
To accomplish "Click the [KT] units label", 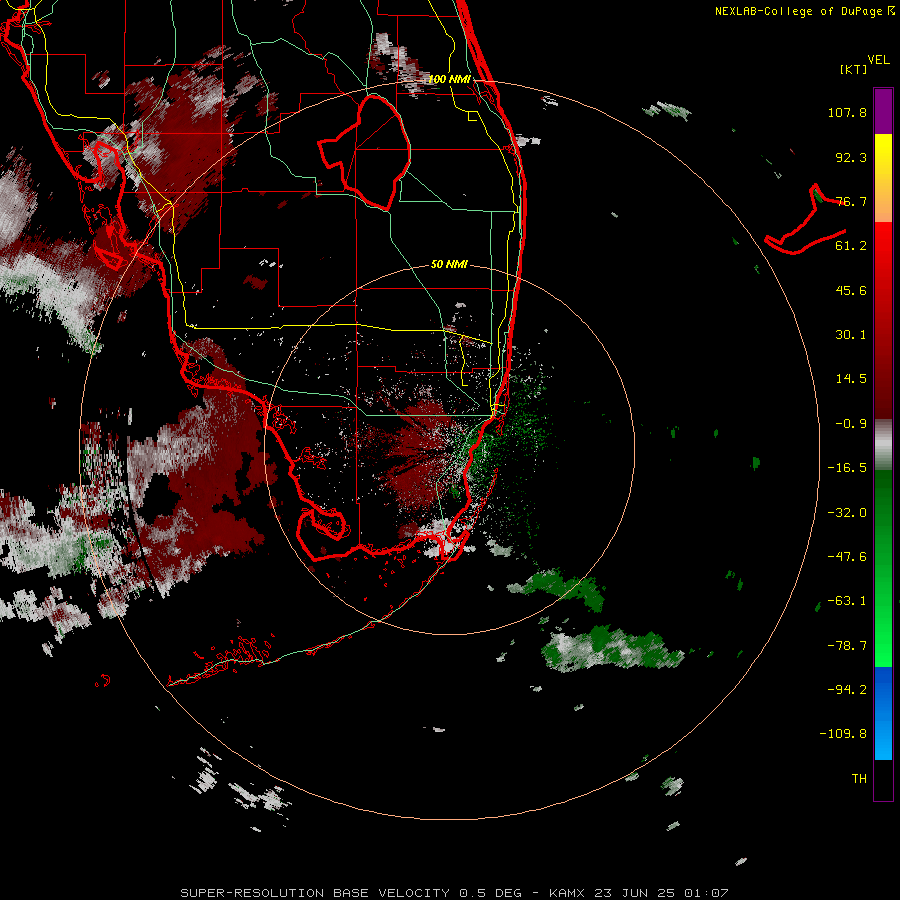I will click(x=854, y=69).
